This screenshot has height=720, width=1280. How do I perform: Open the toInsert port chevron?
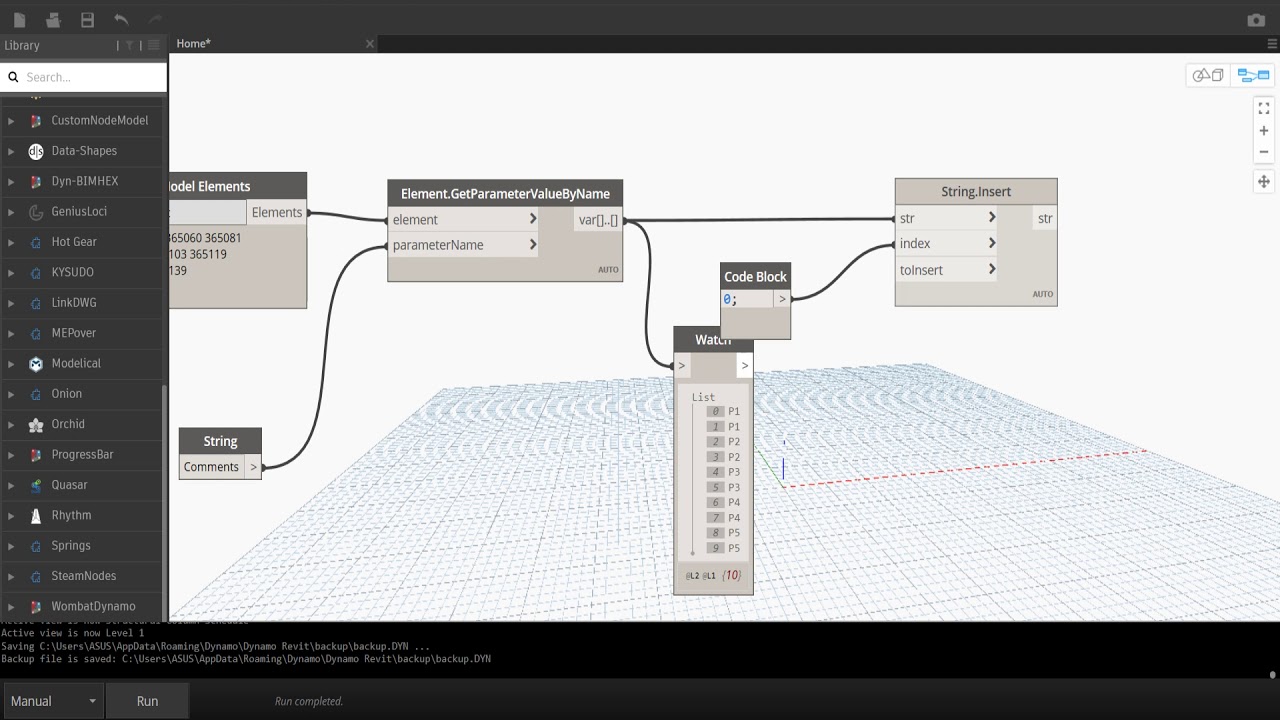tap(992, 269)
